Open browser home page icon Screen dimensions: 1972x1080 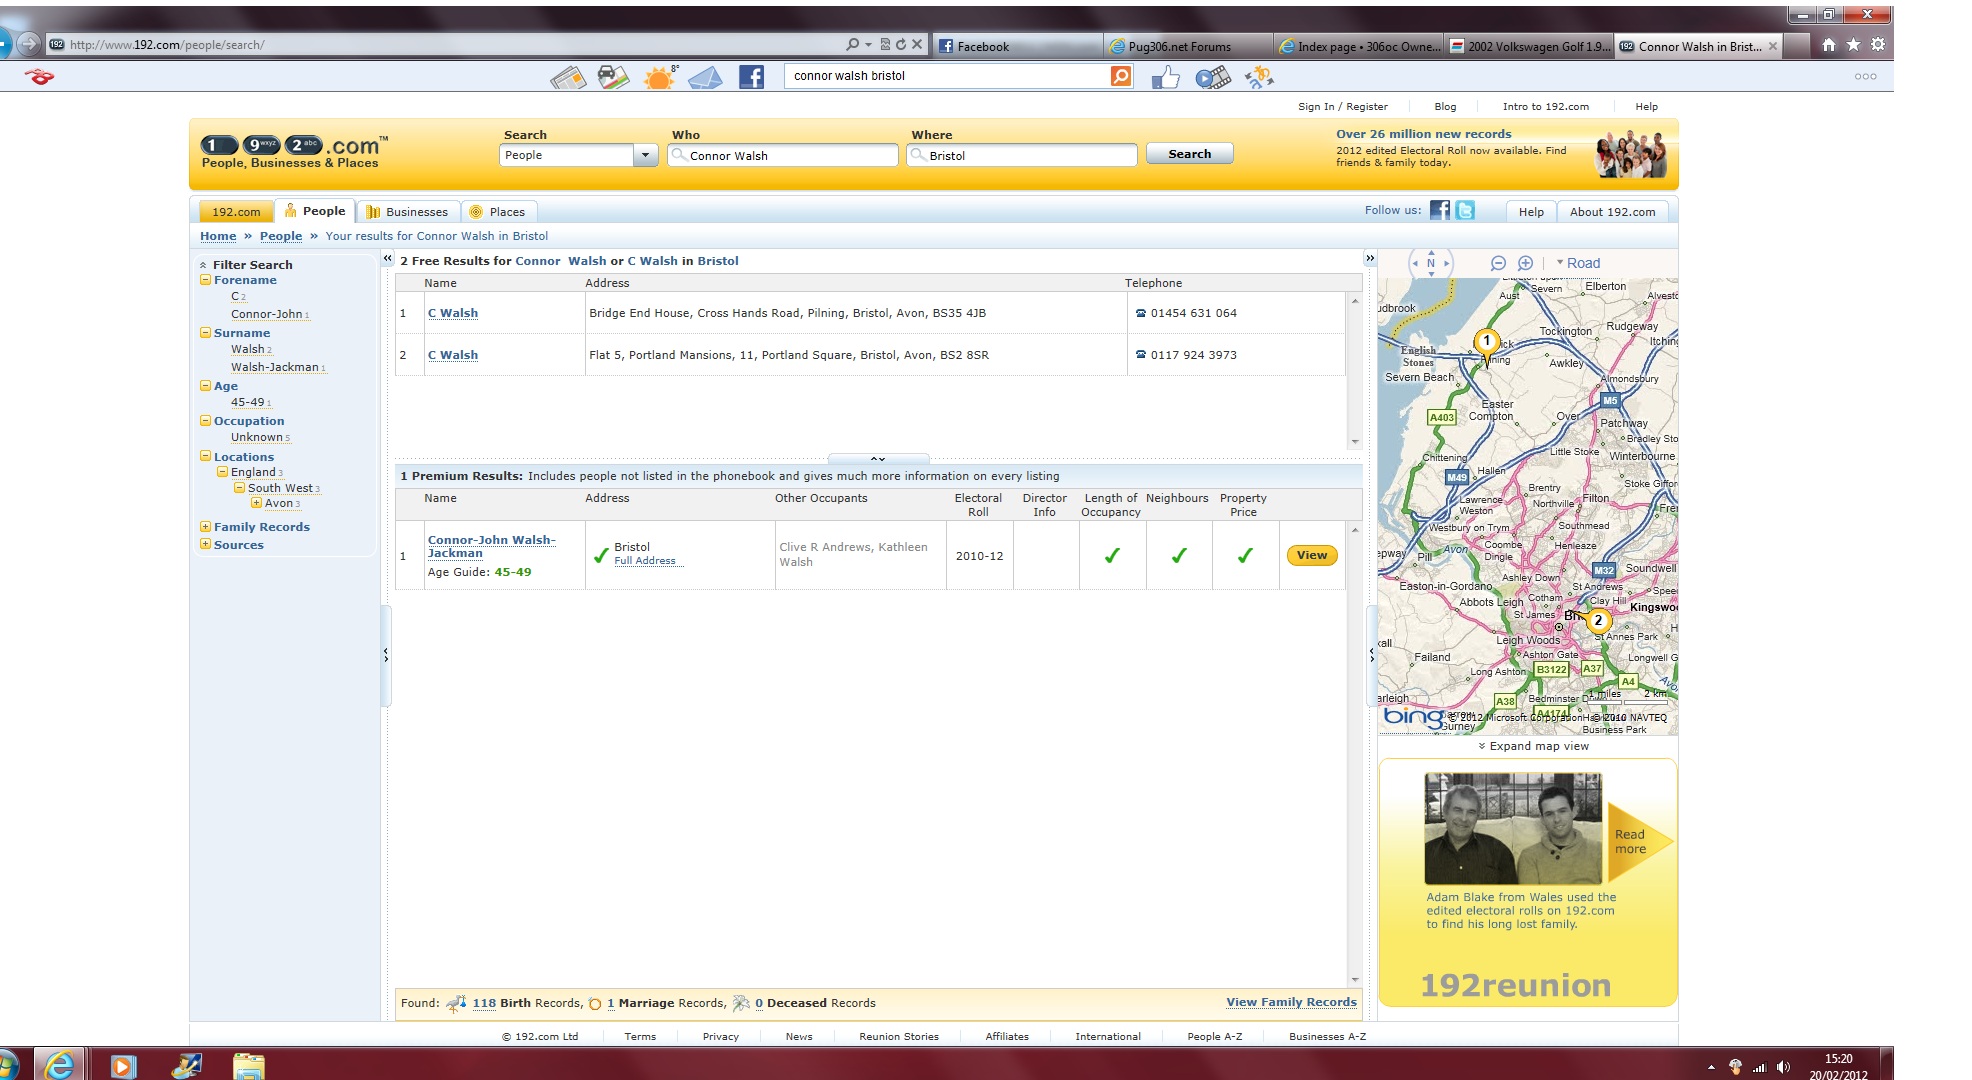point(1829,45)
